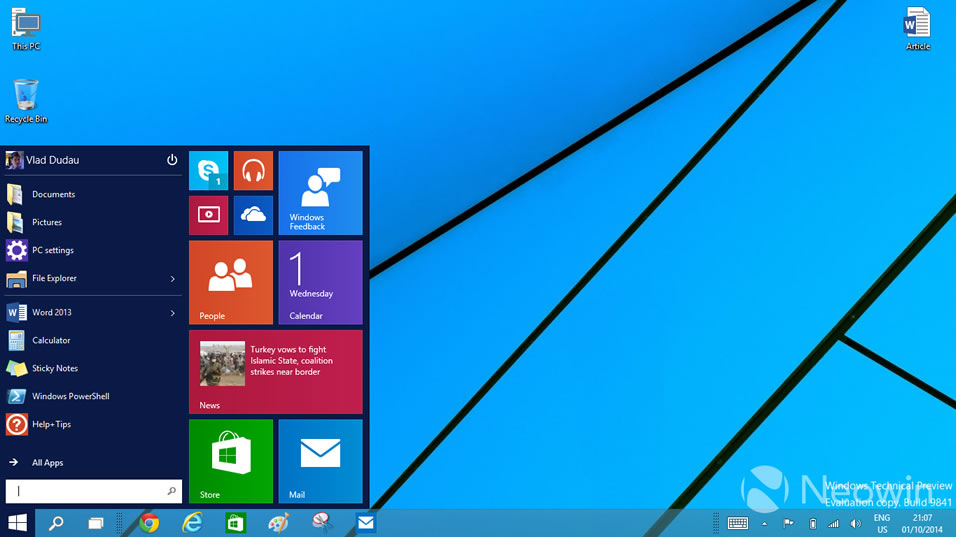This screenshot has width=956, height=537.
Task: Click the power button in Start menu
Action: coord(172,160)
